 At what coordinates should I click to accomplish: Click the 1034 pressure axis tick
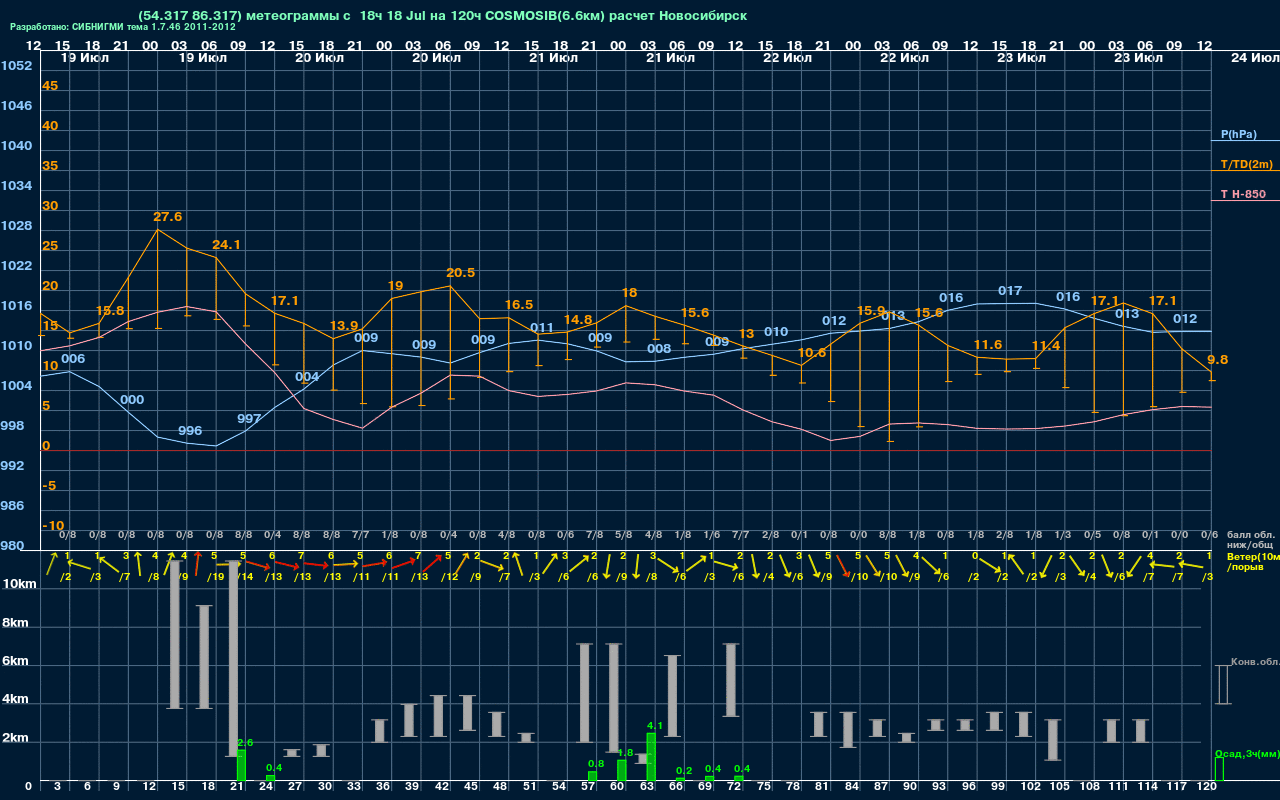pyautogui.click(x=16, y=186)
